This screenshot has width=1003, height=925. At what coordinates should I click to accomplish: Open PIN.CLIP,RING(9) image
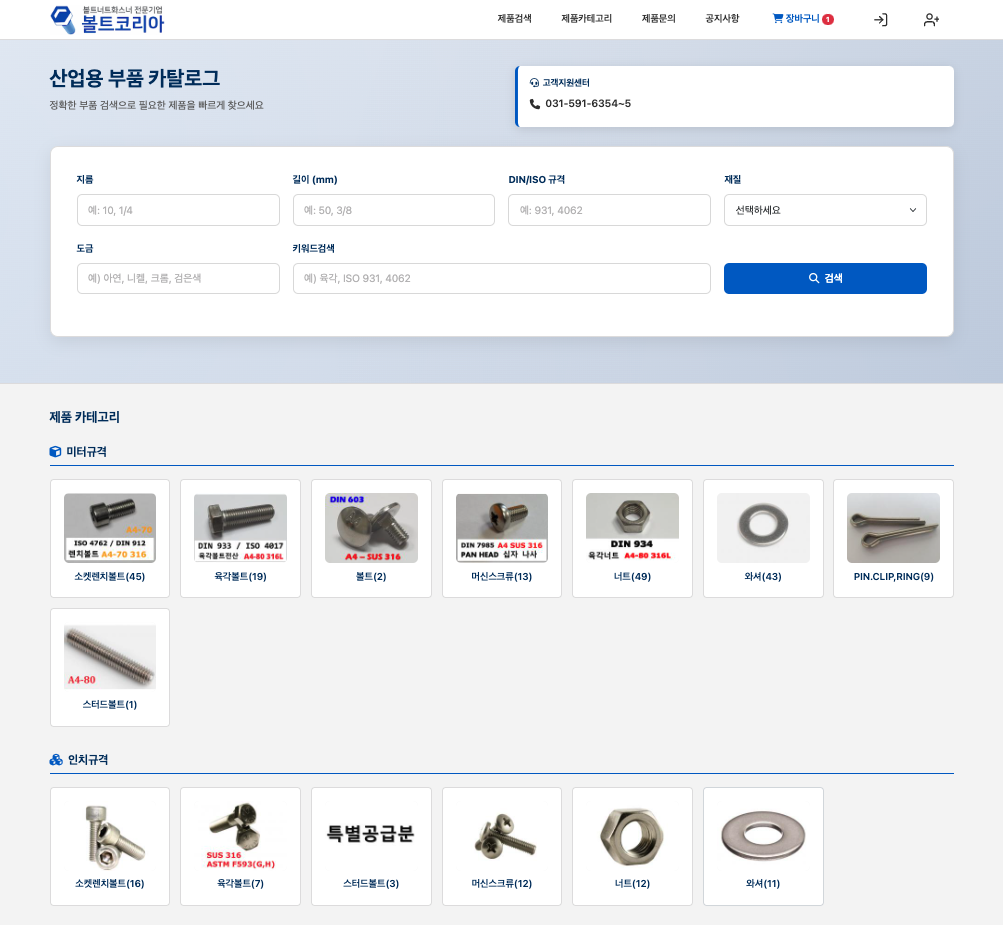point(893,528)
